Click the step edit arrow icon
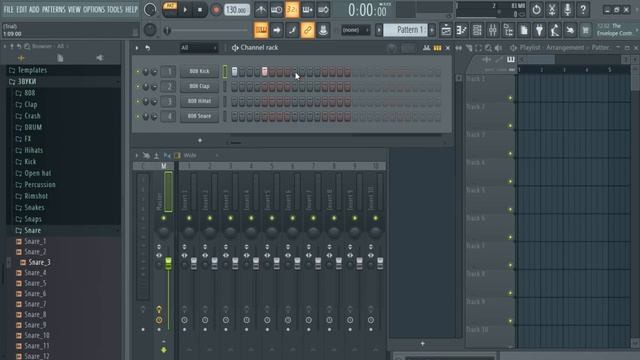This screenshot has height=360, width=640. (x=277, y=30)
